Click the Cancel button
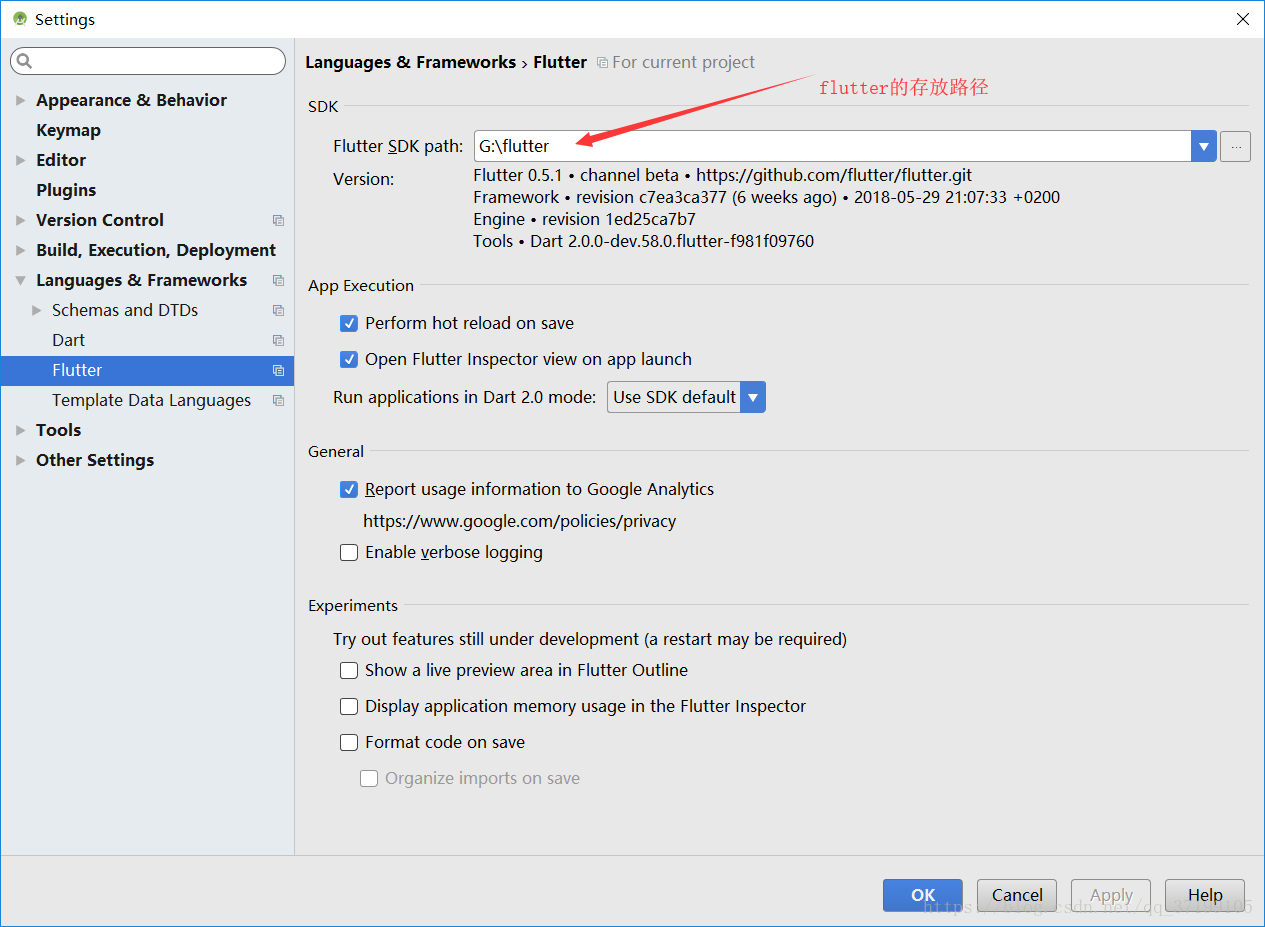This screenshot has width=1265, height=927. [1017, 895]
